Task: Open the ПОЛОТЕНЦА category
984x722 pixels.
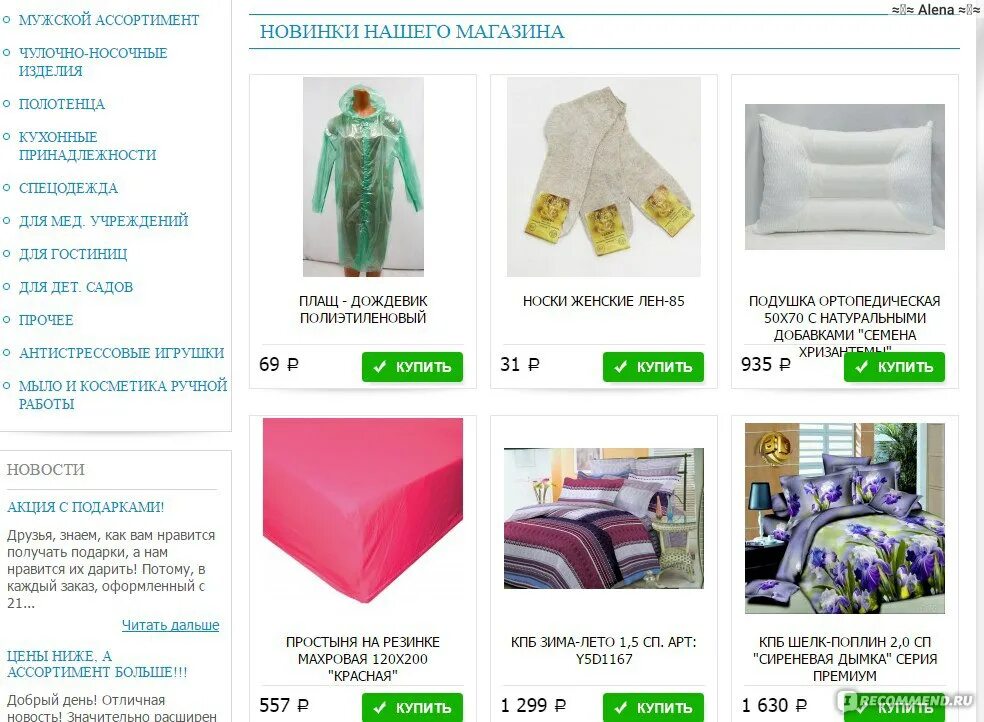Action: point(62,104)
